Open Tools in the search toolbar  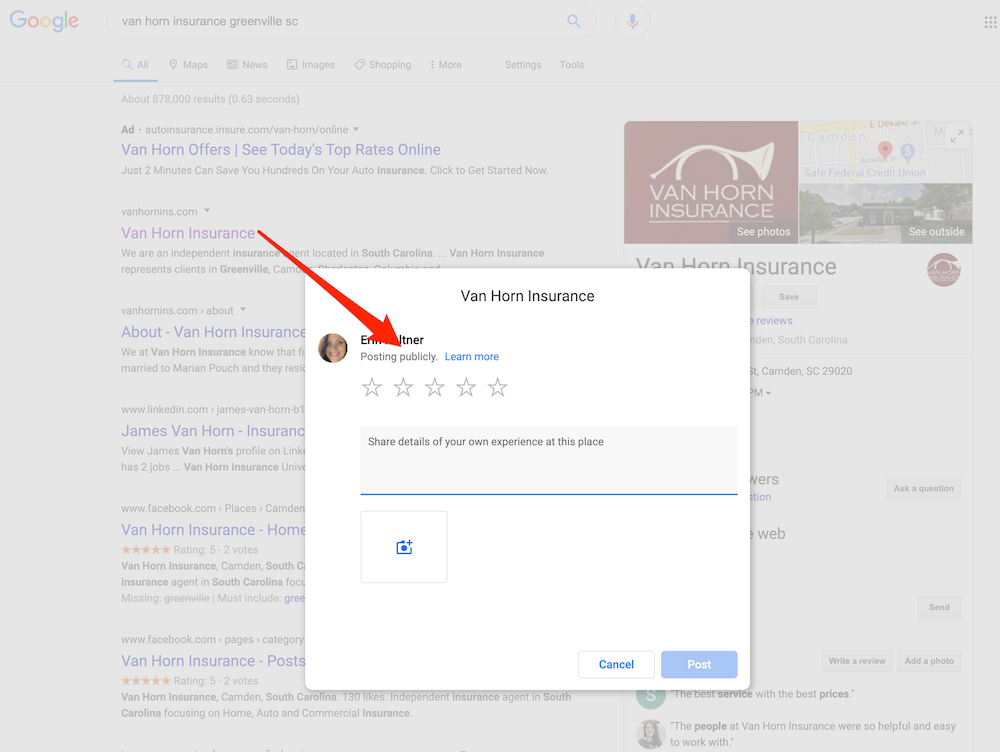(571, 65)
